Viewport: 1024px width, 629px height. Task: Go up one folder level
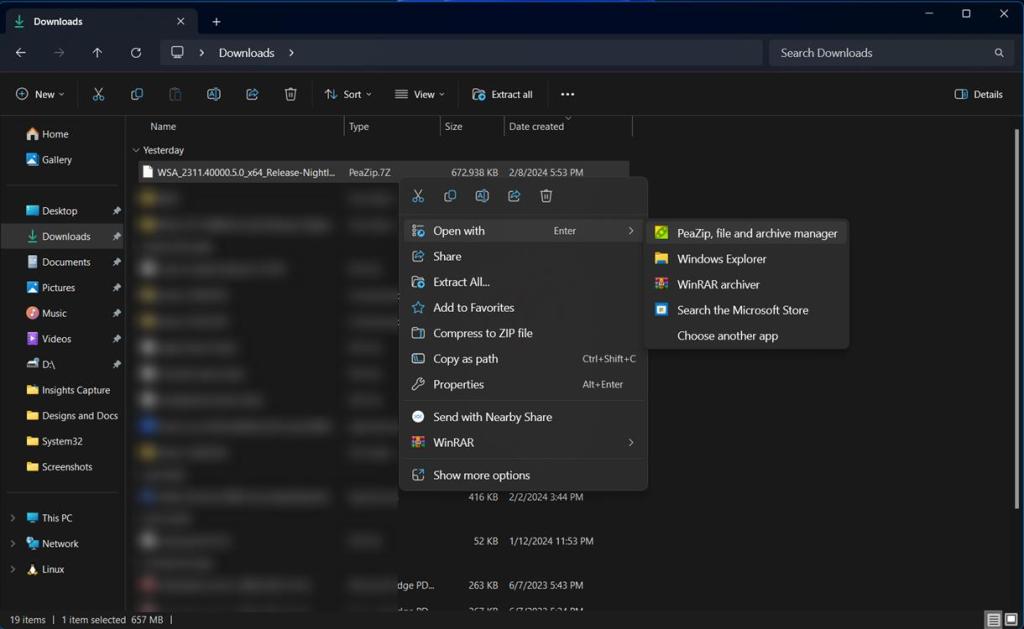tap(97, 53)
